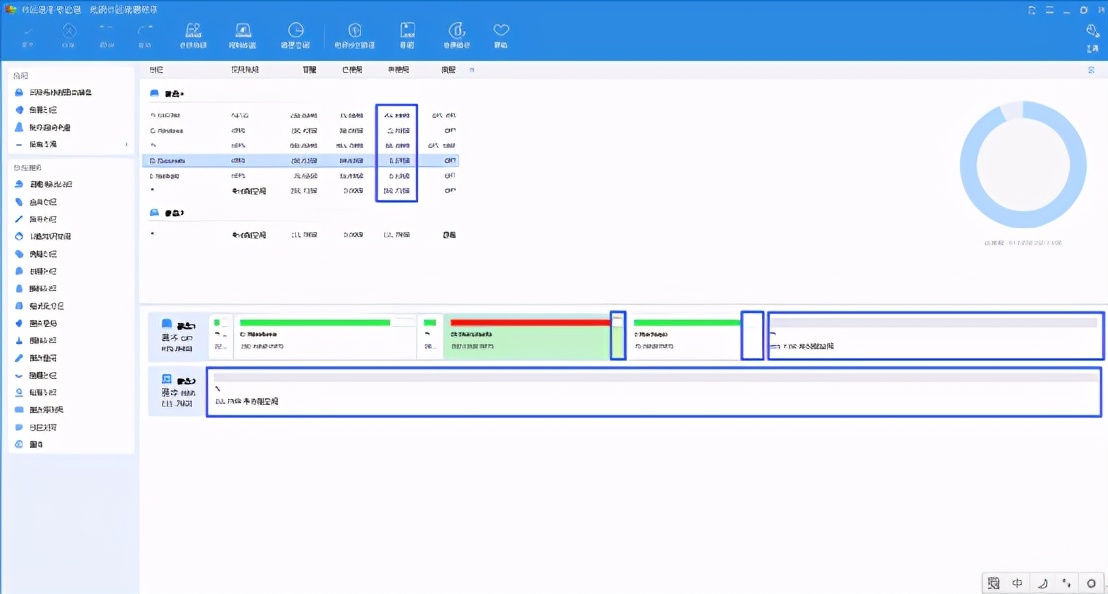The width and height of the screenshot is (1108, 594).
Task: Select the 未分配空间 row under Disk 2
Action: click(300, 234)
